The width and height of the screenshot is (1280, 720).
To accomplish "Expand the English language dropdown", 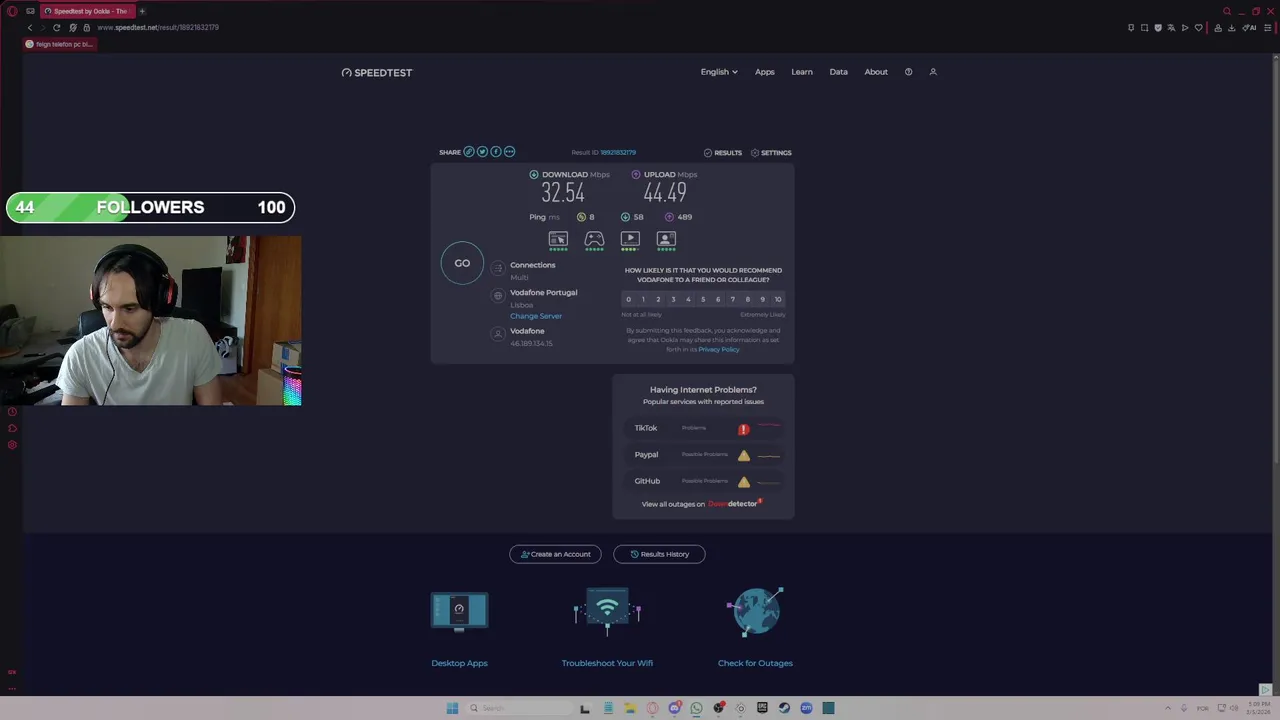I will click(719, 72).
